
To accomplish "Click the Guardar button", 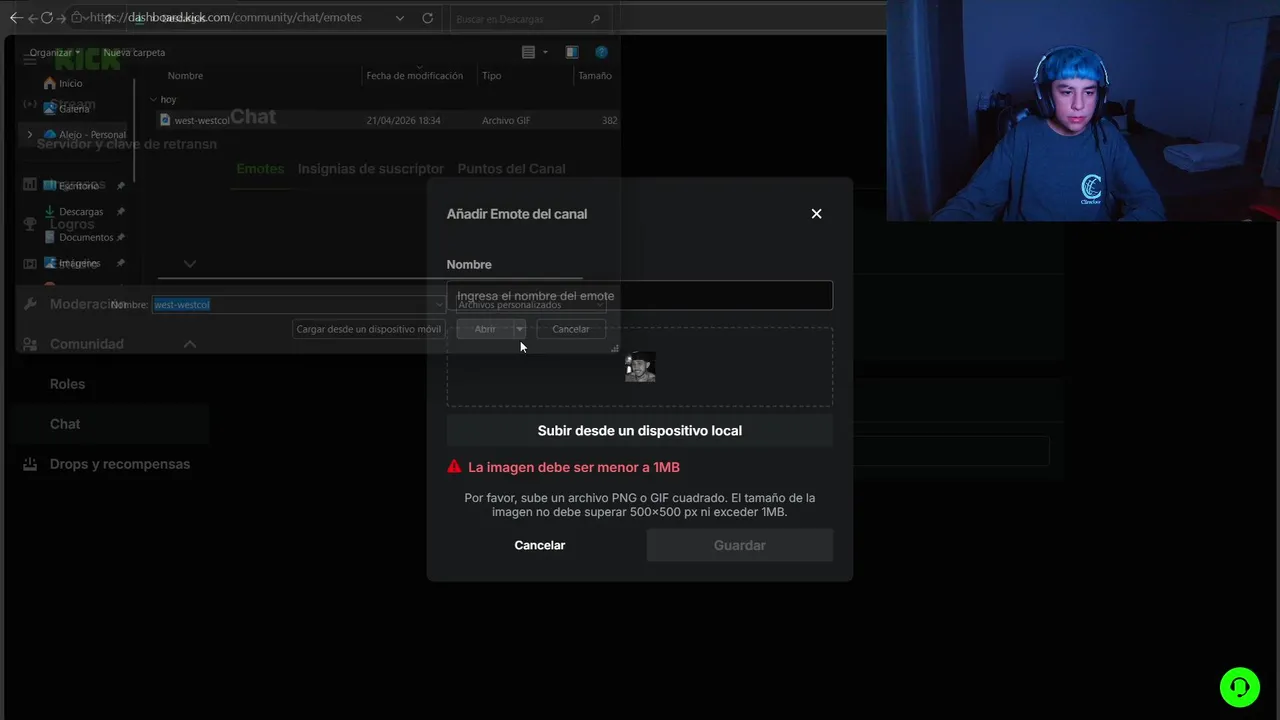I will point(740,545).
